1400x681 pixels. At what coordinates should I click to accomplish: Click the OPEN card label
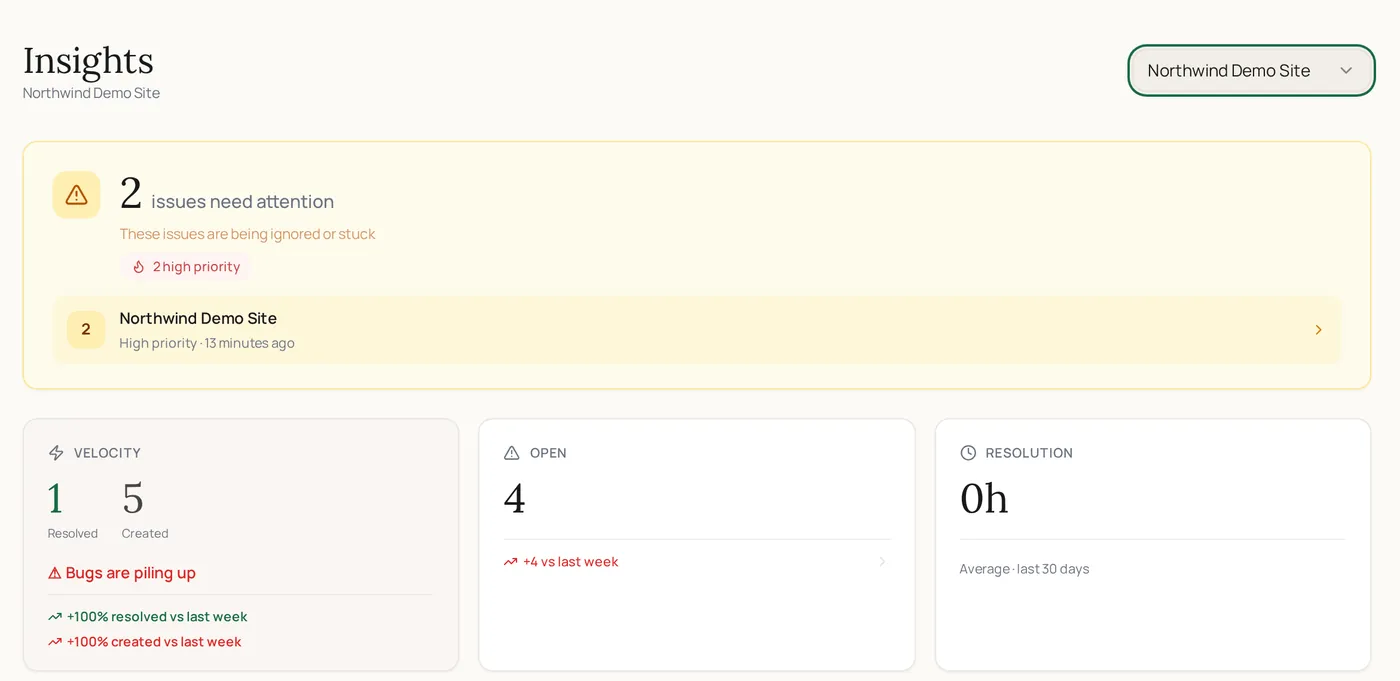548,453
